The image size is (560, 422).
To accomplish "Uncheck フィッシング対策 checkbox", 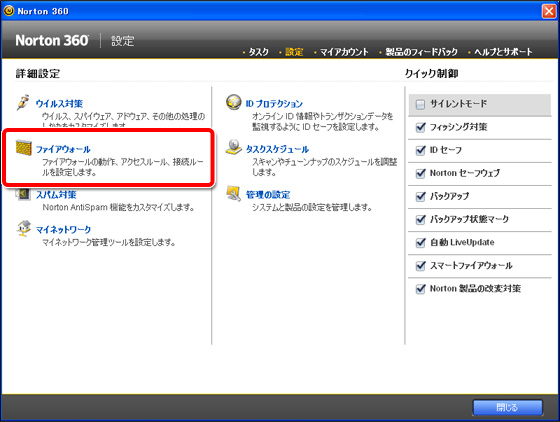I will click(x=421, y=127).
